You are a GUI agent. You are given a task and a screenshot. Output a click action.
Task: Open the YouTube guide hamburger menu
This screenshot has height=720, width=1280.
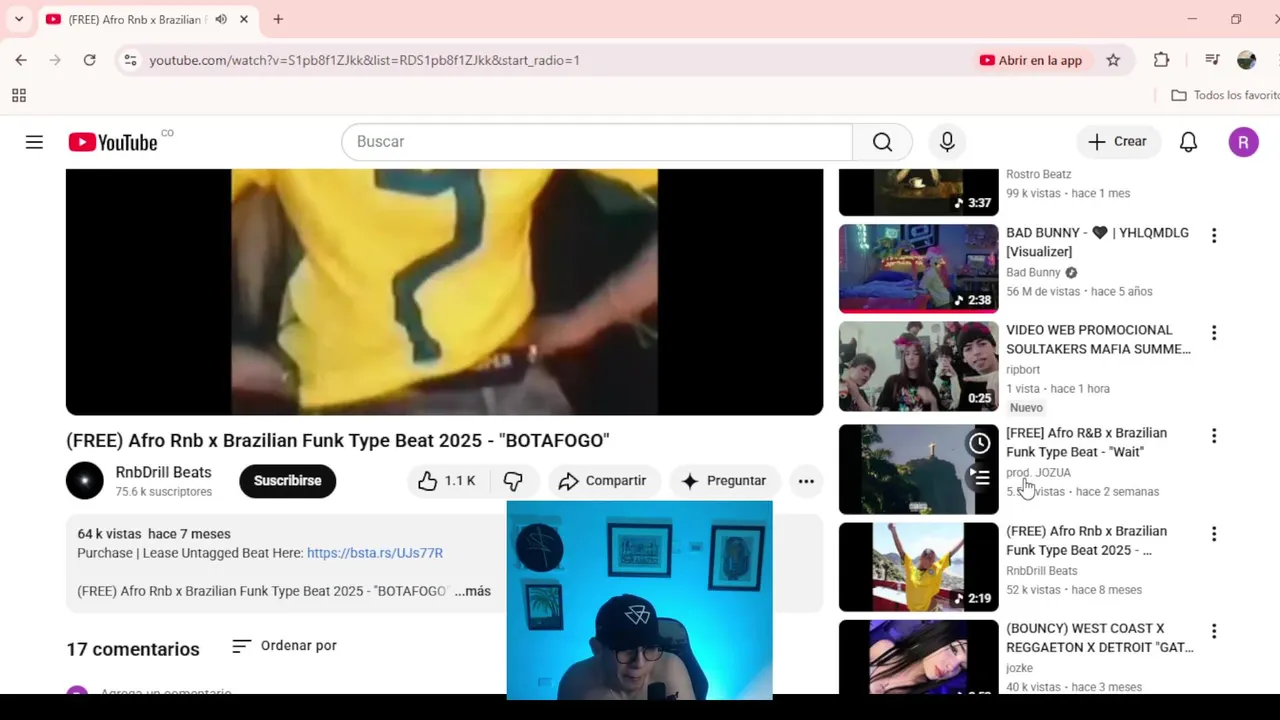(34, 142)
